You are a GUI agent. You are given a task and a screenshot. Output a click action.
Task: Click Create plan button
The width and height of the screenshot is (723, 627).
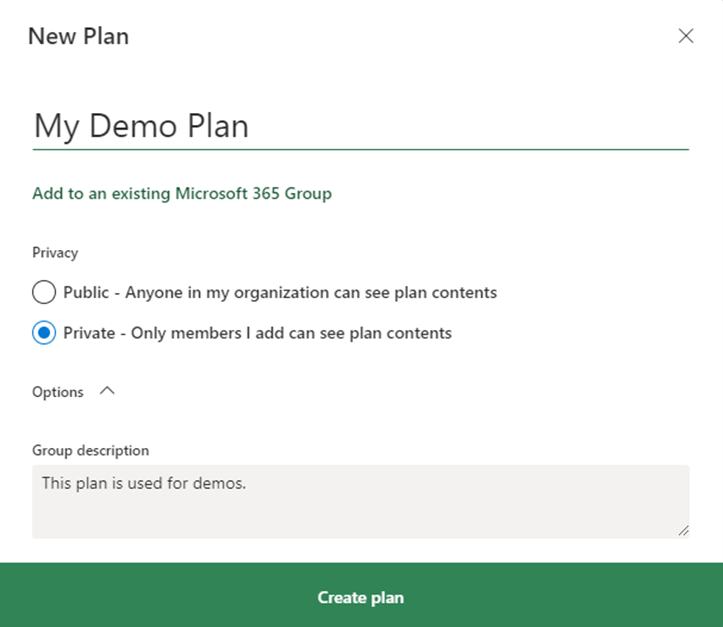pos(362,595)
